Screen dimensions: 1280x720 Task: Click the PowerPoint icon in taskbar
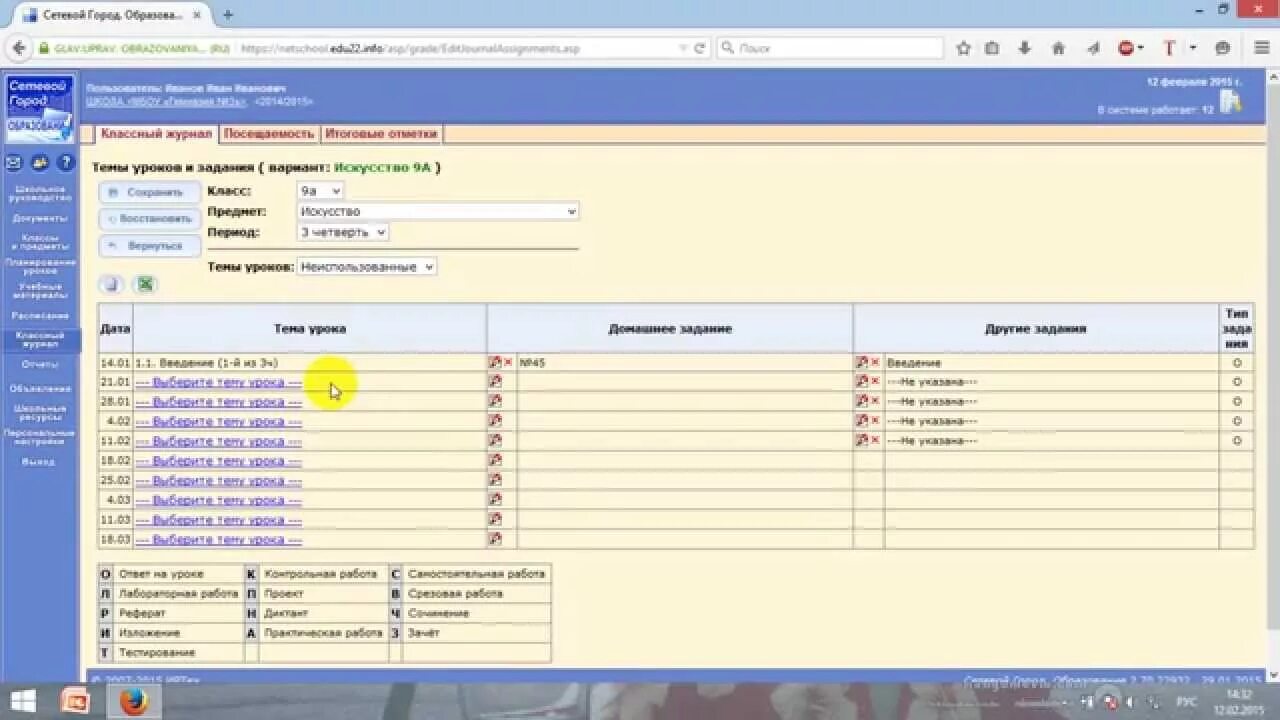pos(75,702)
